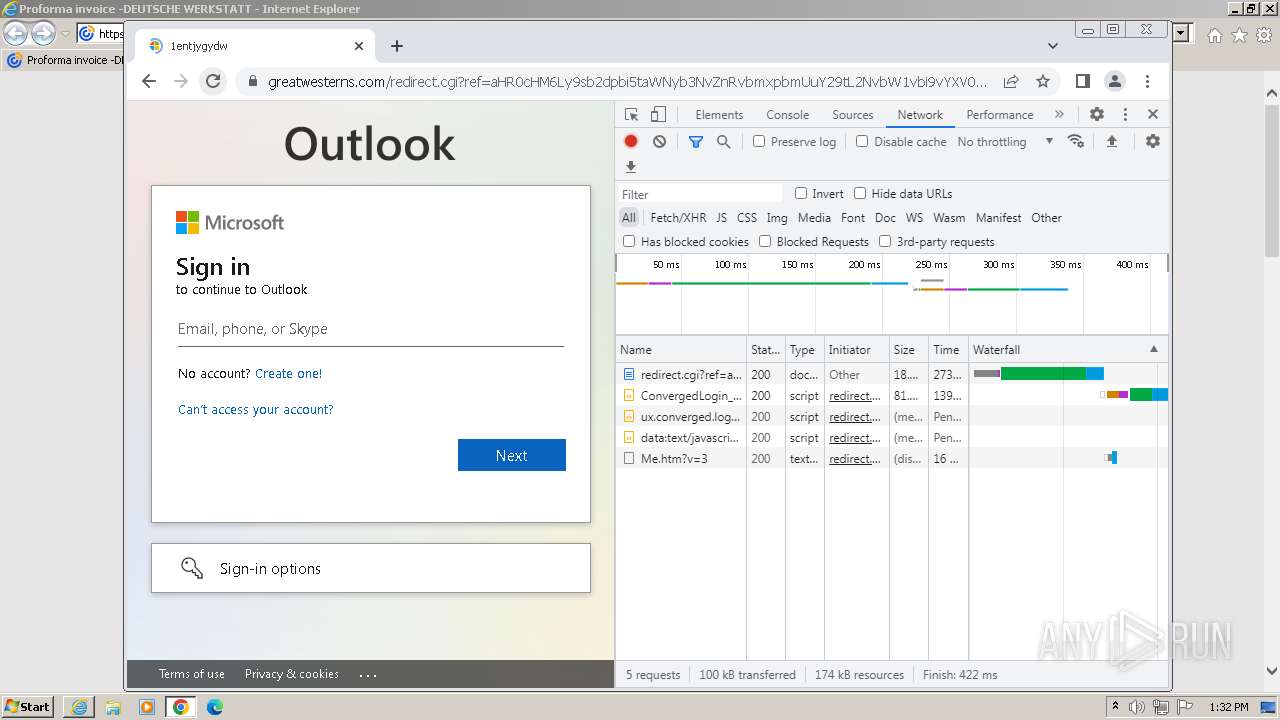Check the Invert filter checkbox
This screenshot has height=720, width=1280.
[x=801, y=193]
